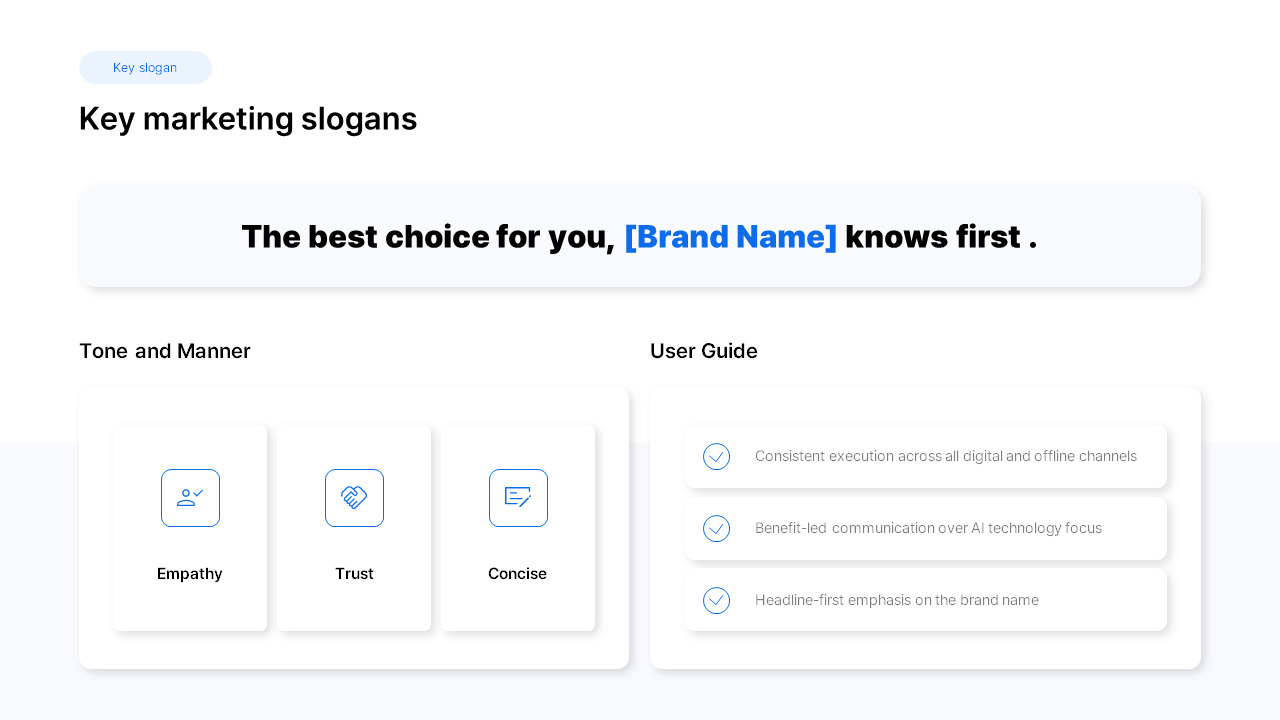Image resolution: width=1280 pixels, height=720 pixels.
Task: Click the Empathy person-check icon
Action: [190, 498]
